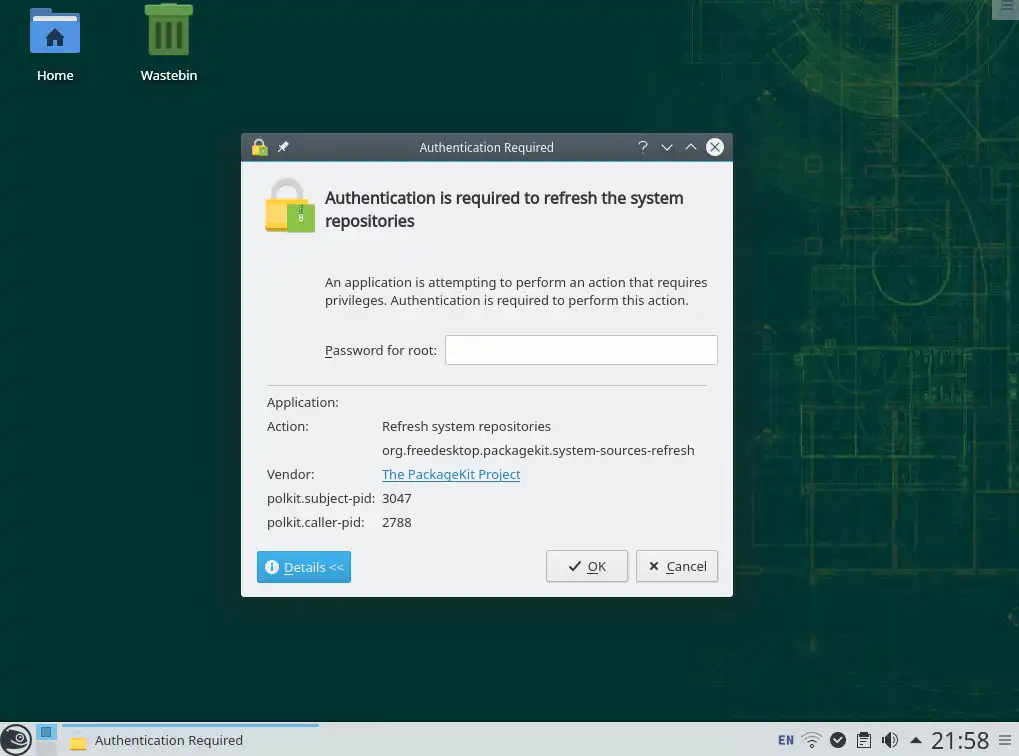Viewport: 1019px width, 756px height.
Task: Click the lock icon in dialog titlebar
Action: [x=259, y=147]
